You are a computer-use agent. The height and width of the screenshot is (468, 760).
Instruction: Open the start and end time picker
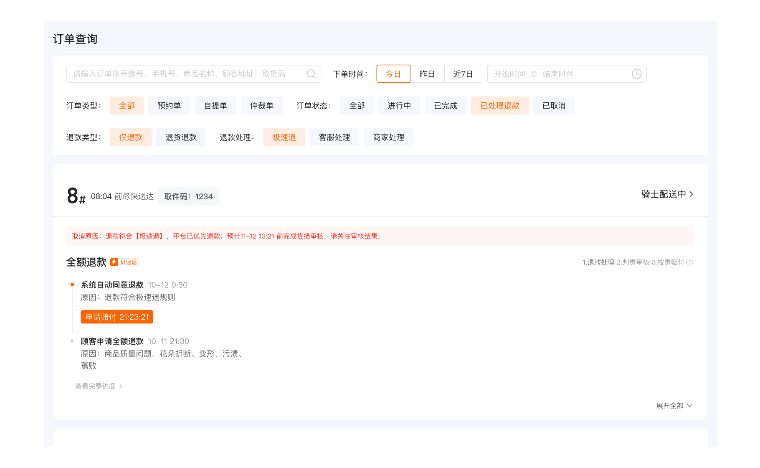(x=567, y=74)
